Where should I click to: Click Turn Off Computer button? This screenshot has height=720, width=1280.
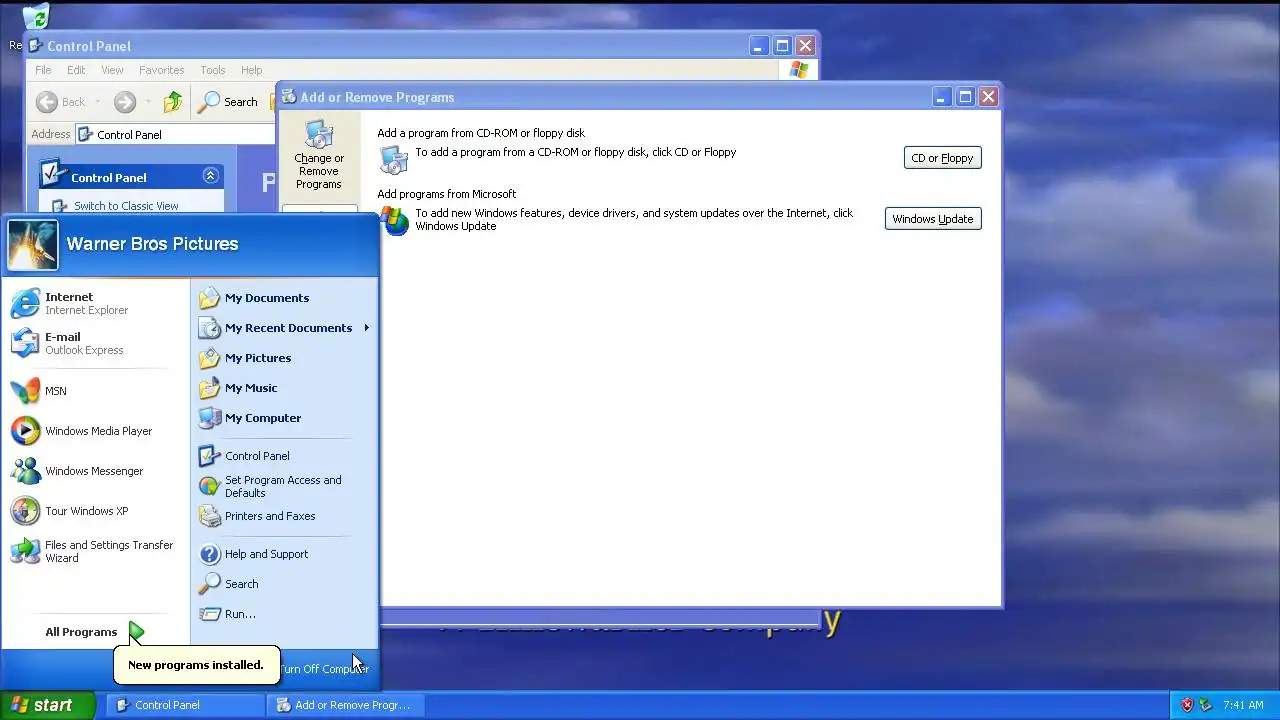[x=324, y=669]
